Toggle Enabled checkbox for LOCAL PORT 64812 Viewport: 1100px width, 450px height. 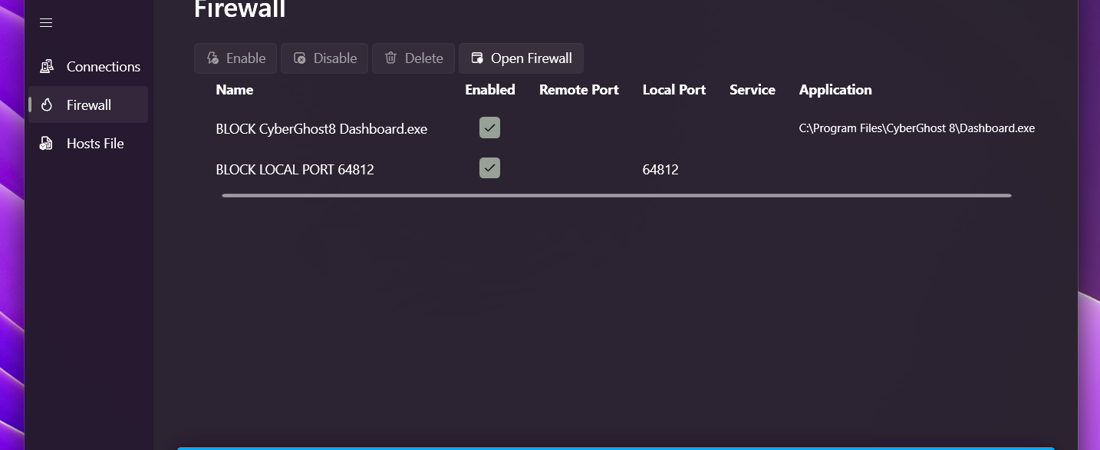[x=489, y=169]
